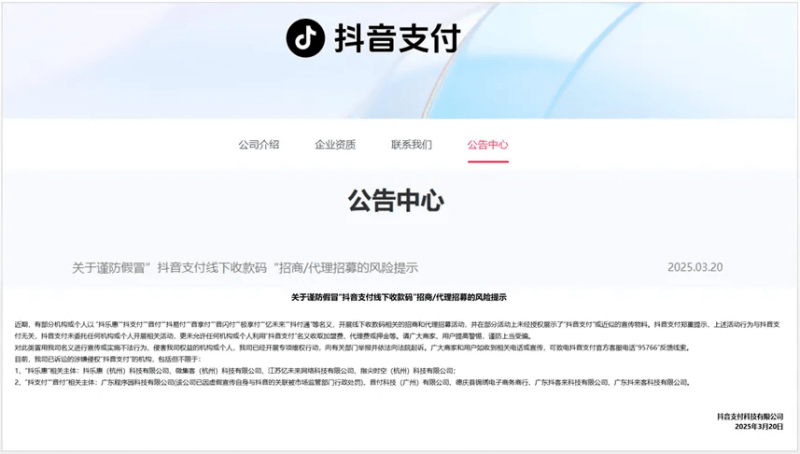Viewport: 800px width, 454px height.
Task: Go to the 联系我们 tab
Action: [x=412, y=144]
